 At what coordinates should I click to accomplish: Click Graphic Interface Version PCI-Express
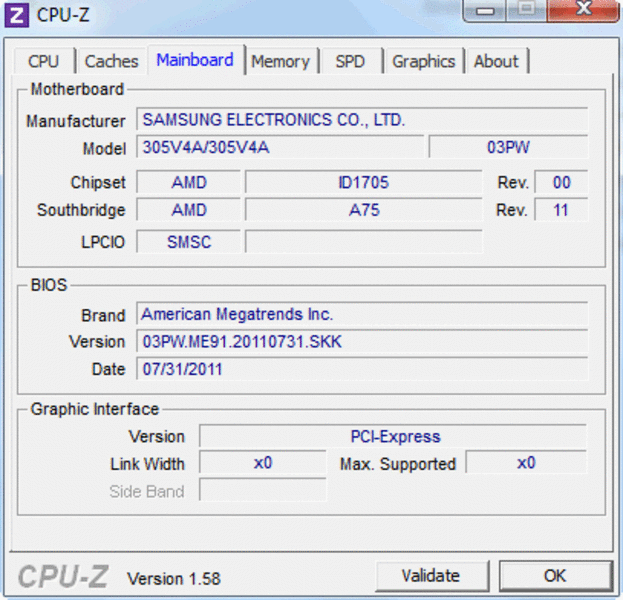pos(393,436)
